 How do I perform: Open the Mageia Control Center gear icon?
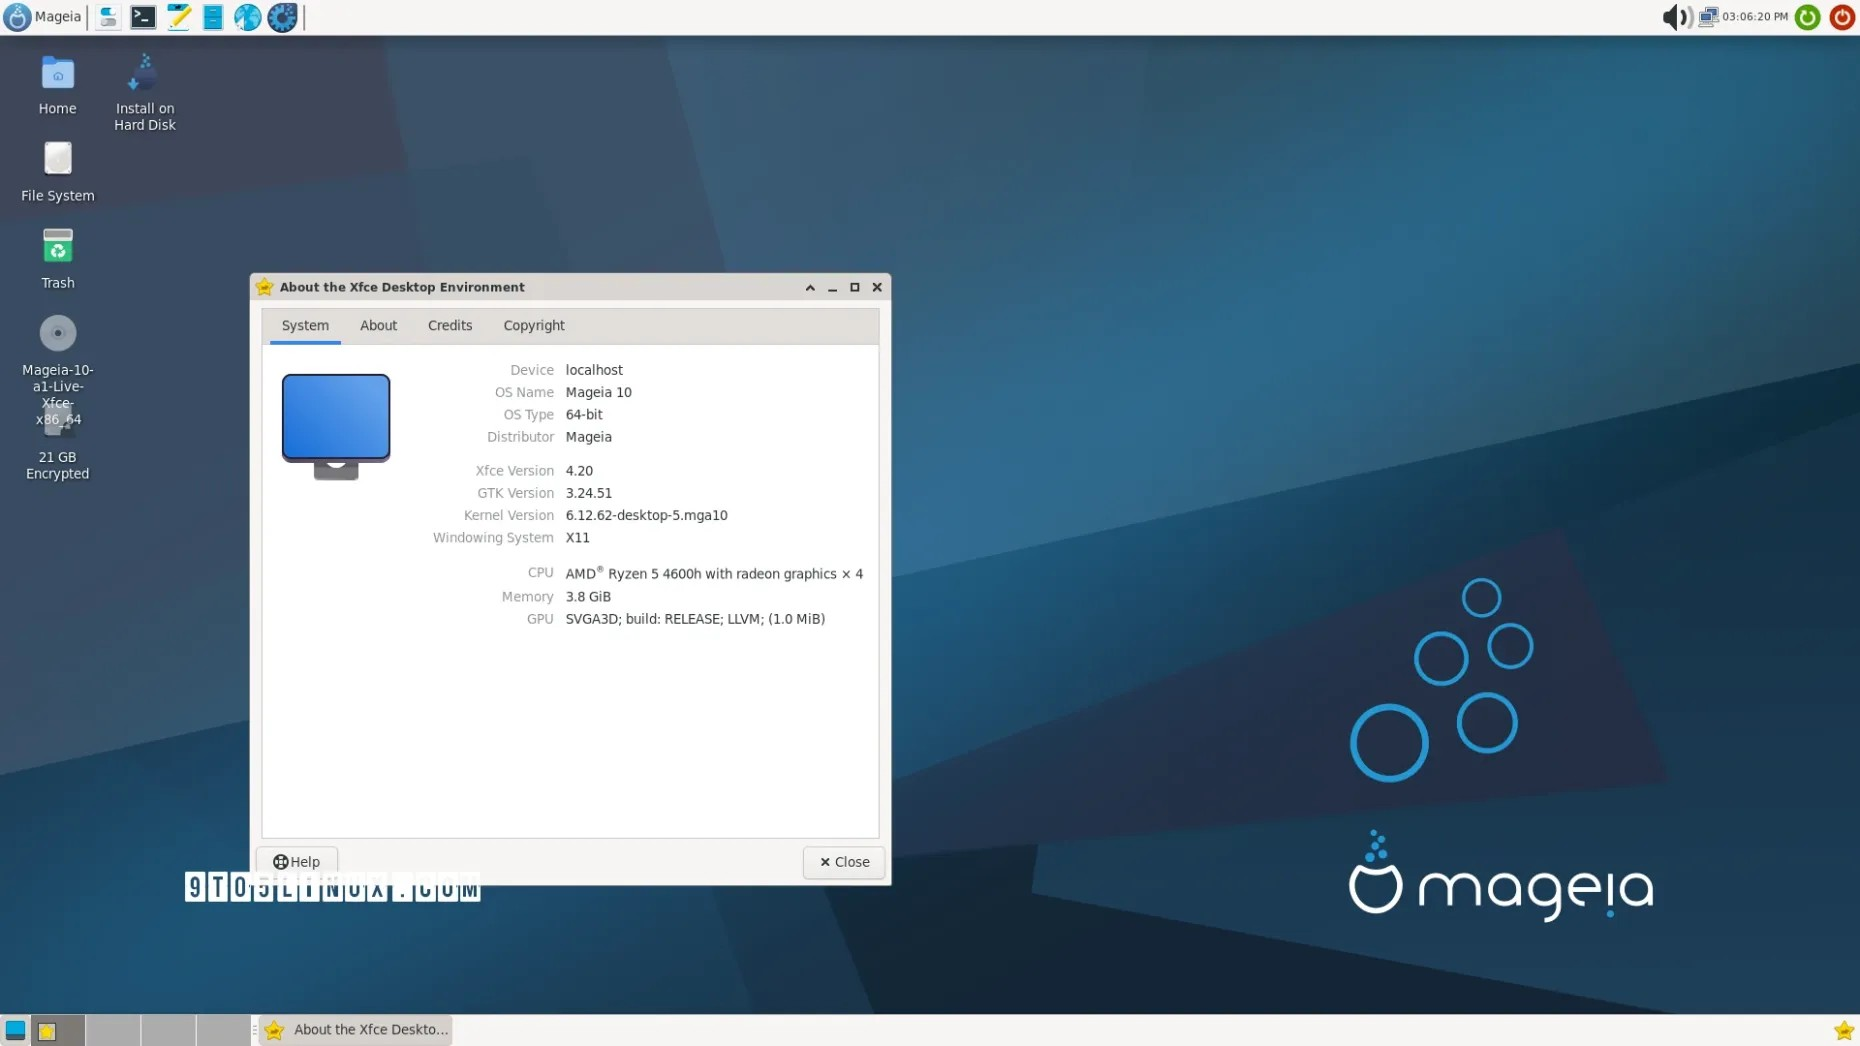(282, 17)
